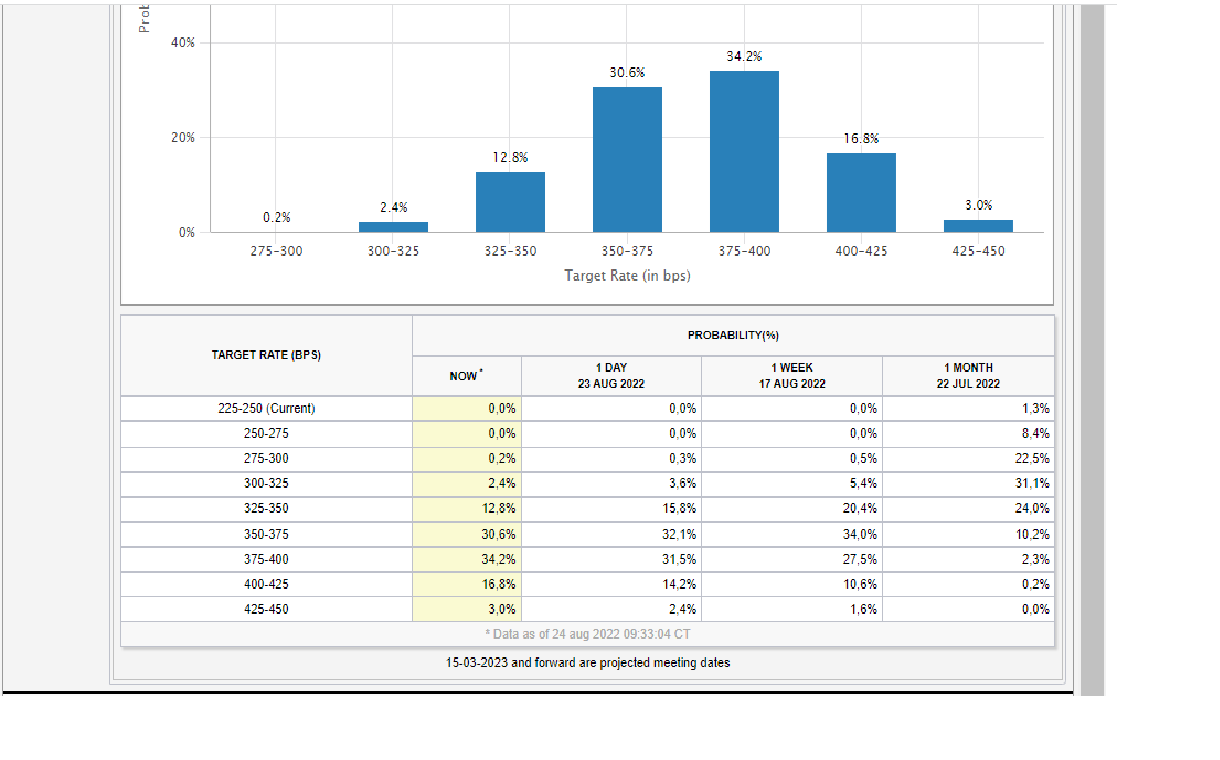Click the 425-450 bar showing 3.0%
Screen dimensions: 1220x760
click(978, 226)
